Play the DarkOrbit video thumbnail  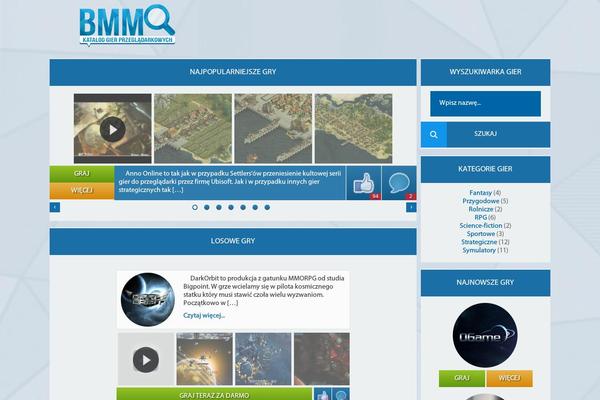click(x=146, y=359)
